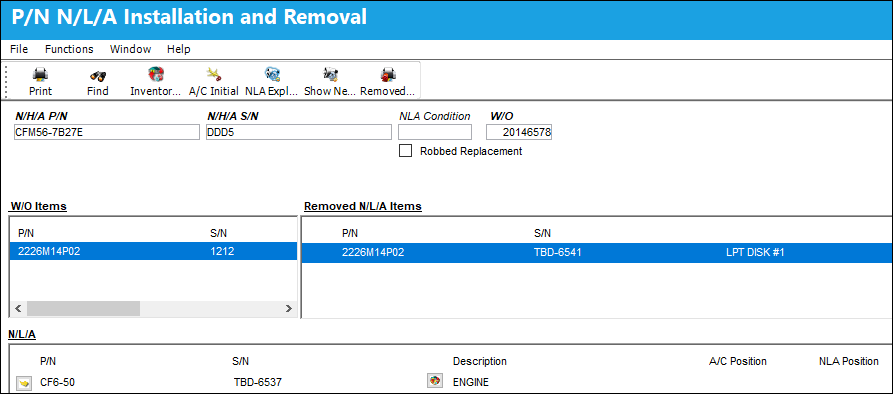
Task: Click serial TBD-6541 in Removed N/L/A Items
Action: [x=558, y=252]
